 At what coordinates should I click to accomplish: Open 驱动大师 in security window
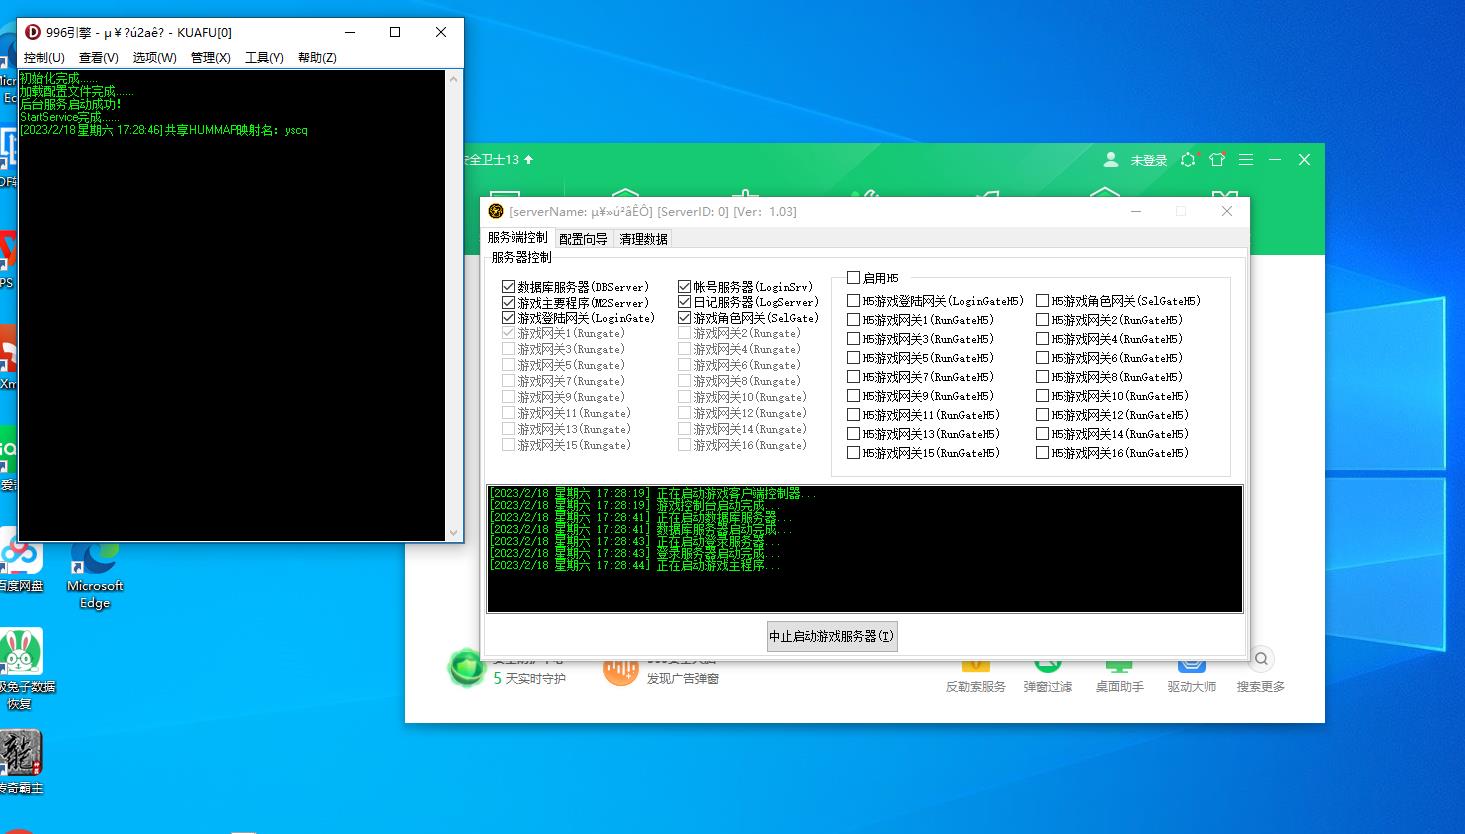1191,687
